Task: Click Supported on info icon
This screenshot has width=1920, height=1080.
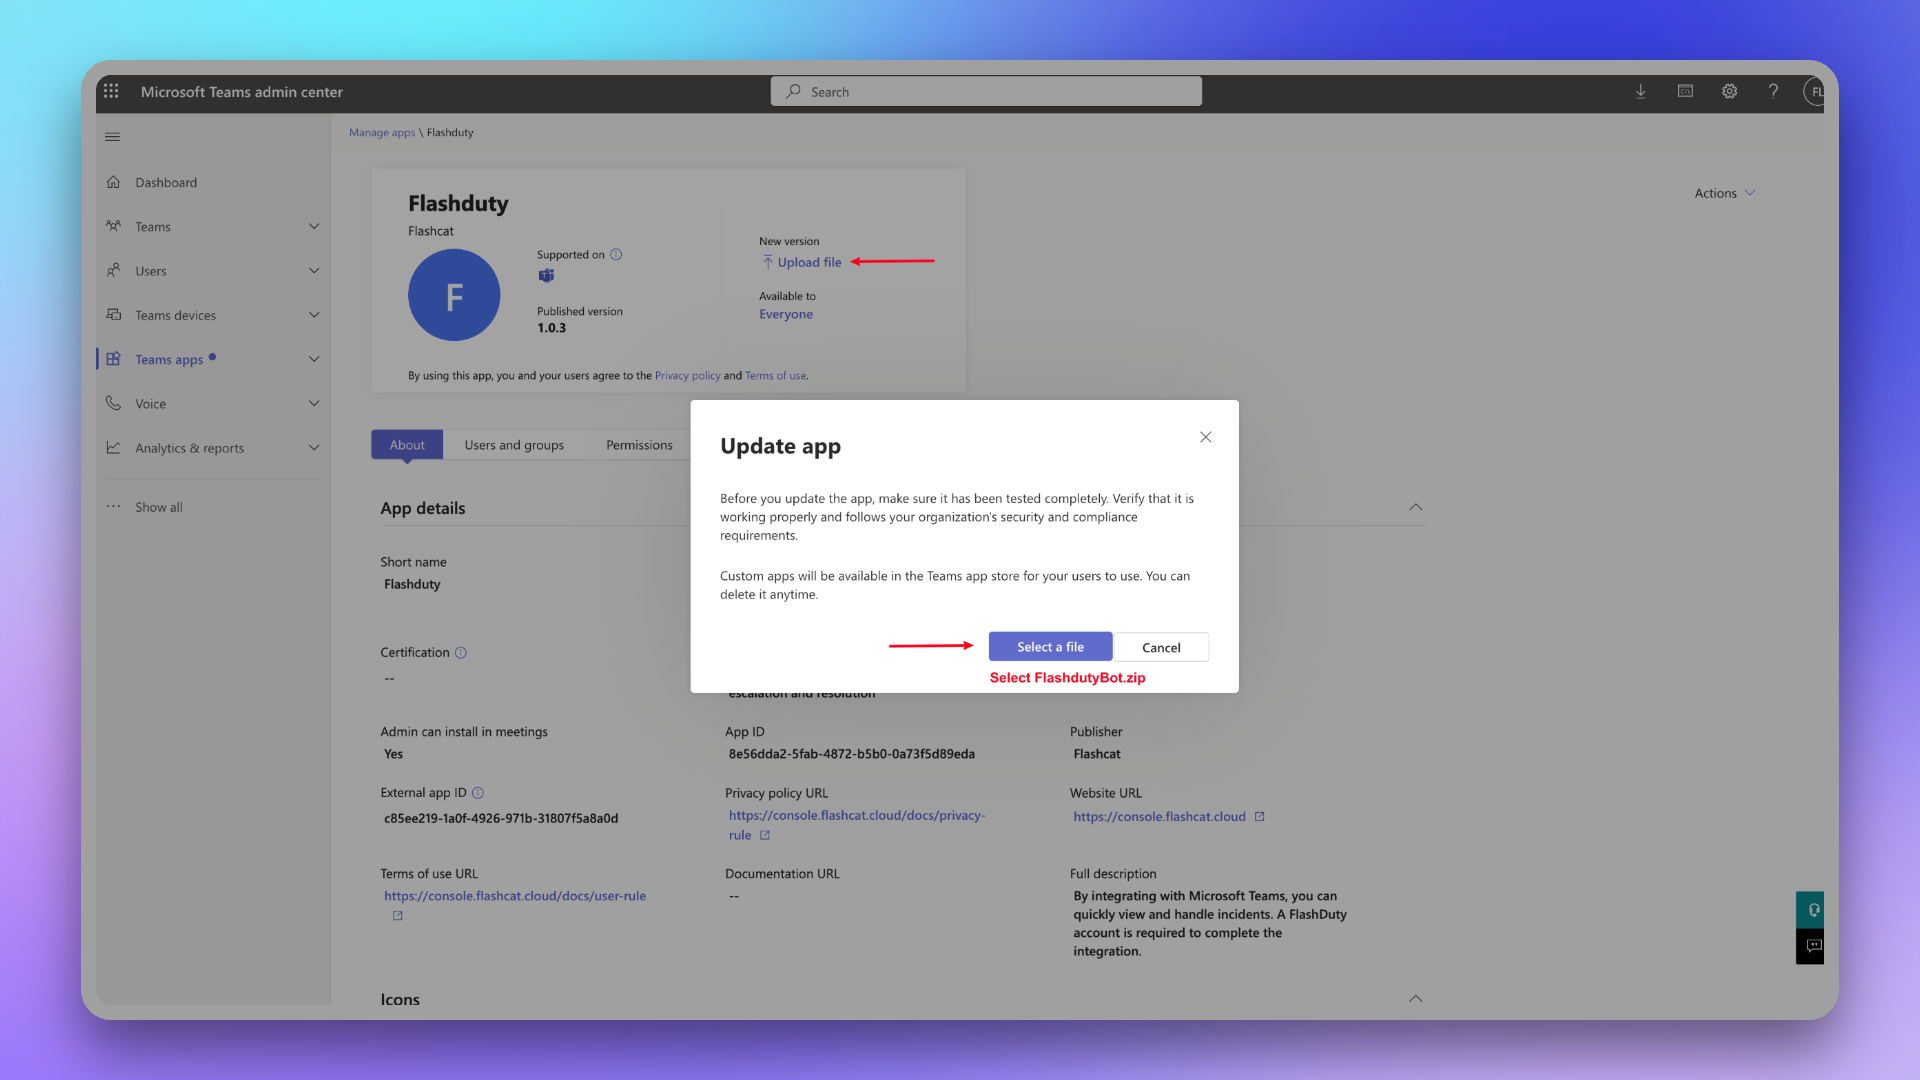Action: (x=616, y=254)
